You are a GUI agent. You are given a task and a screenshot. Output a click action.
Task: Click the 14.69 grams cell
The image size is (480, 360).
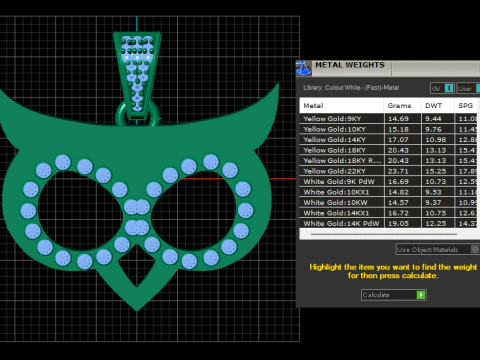point(403,119)
